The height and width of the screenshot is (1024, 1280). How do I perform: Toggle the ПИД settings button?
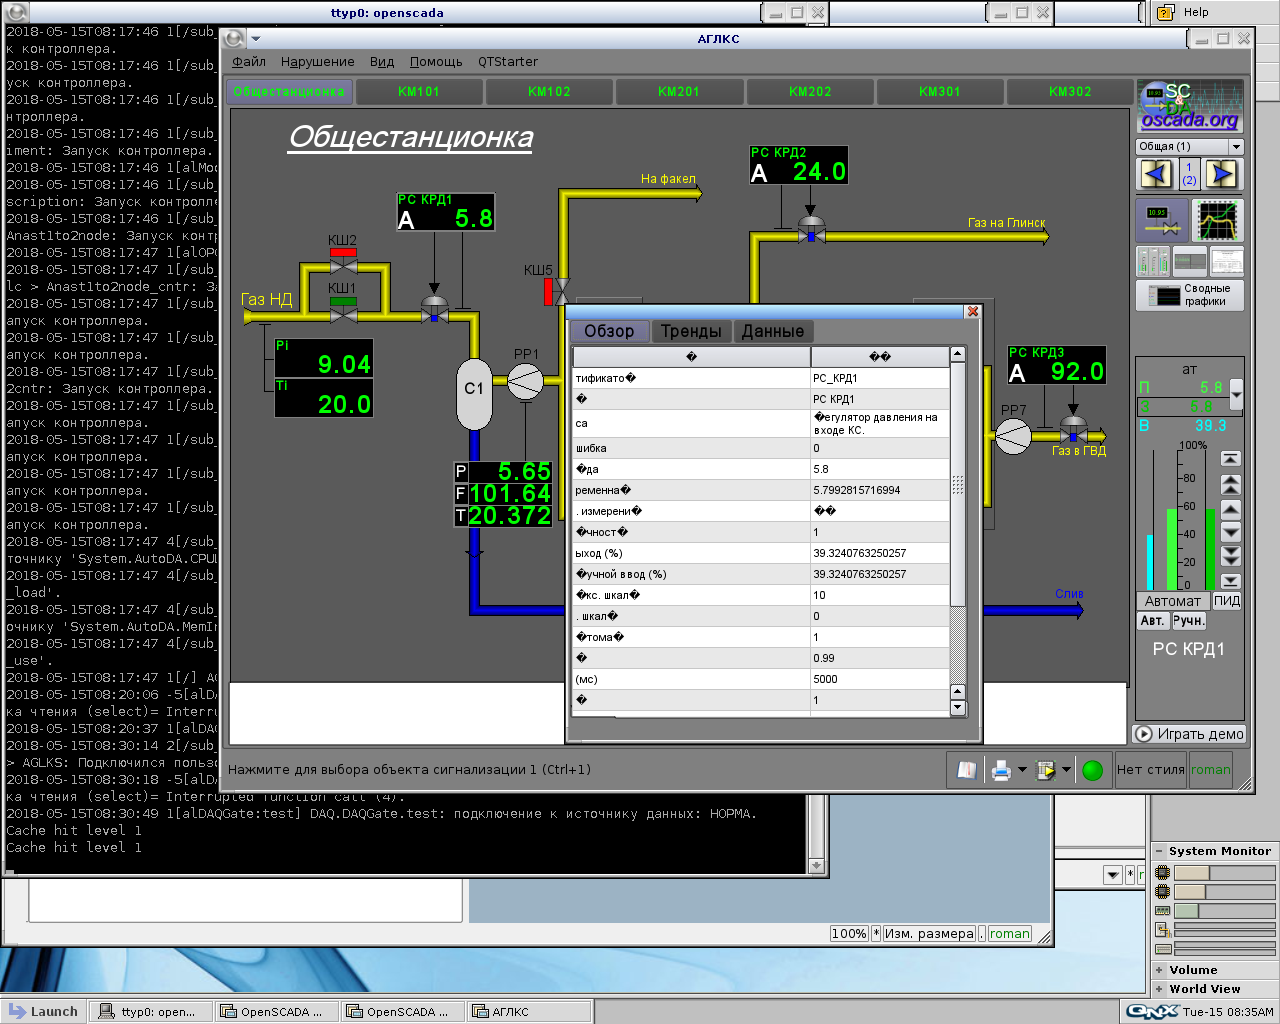[x=1226, y=601]
